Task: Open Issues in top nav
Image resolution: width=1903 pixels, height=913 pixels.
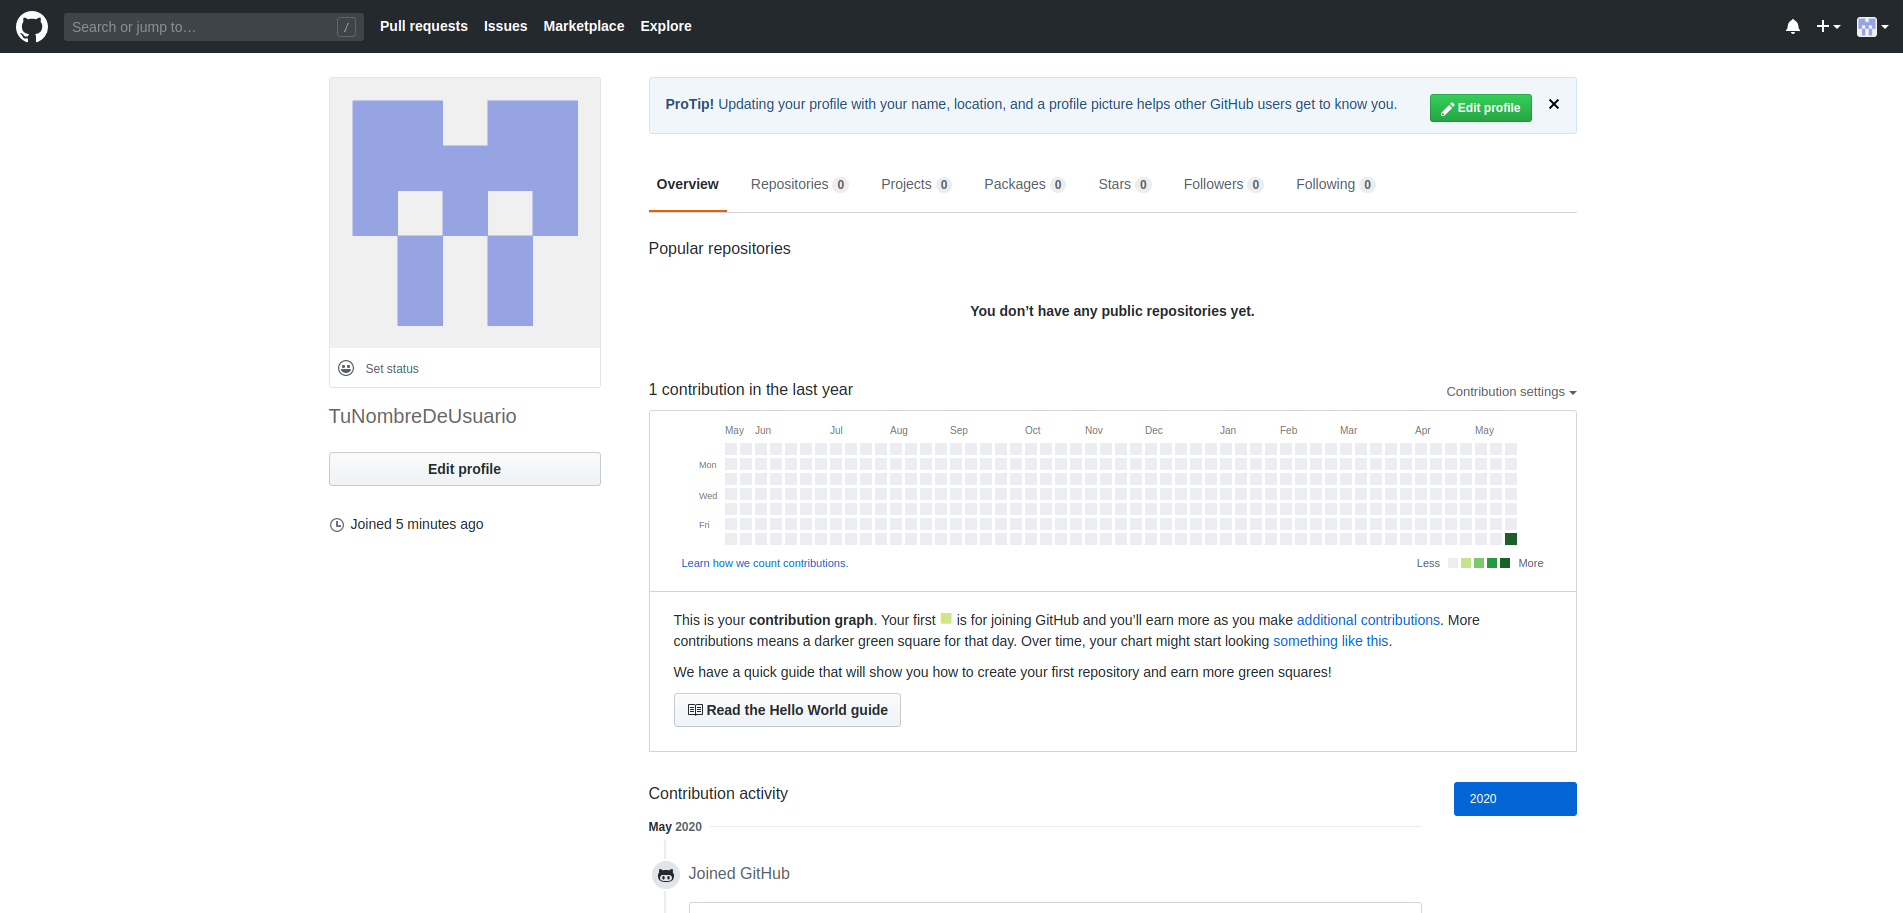Action: coord(505,26)
